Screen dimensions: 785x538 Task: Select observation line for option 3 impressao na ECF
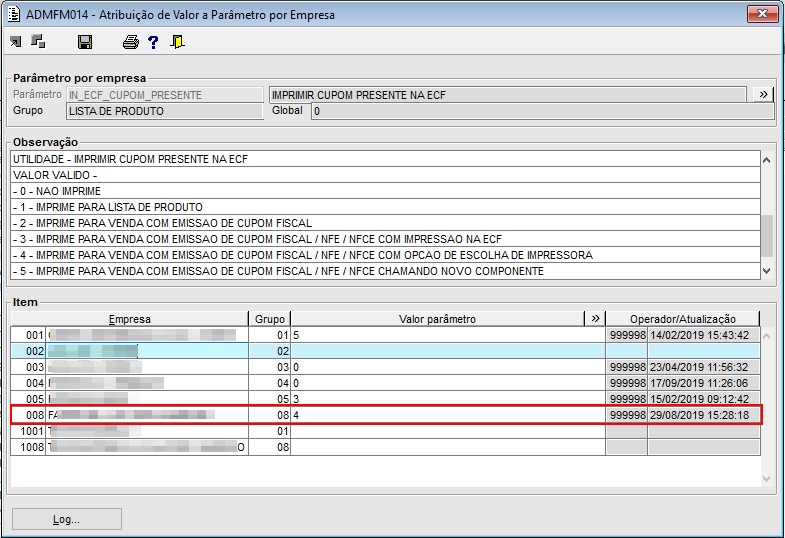point(385,239)
